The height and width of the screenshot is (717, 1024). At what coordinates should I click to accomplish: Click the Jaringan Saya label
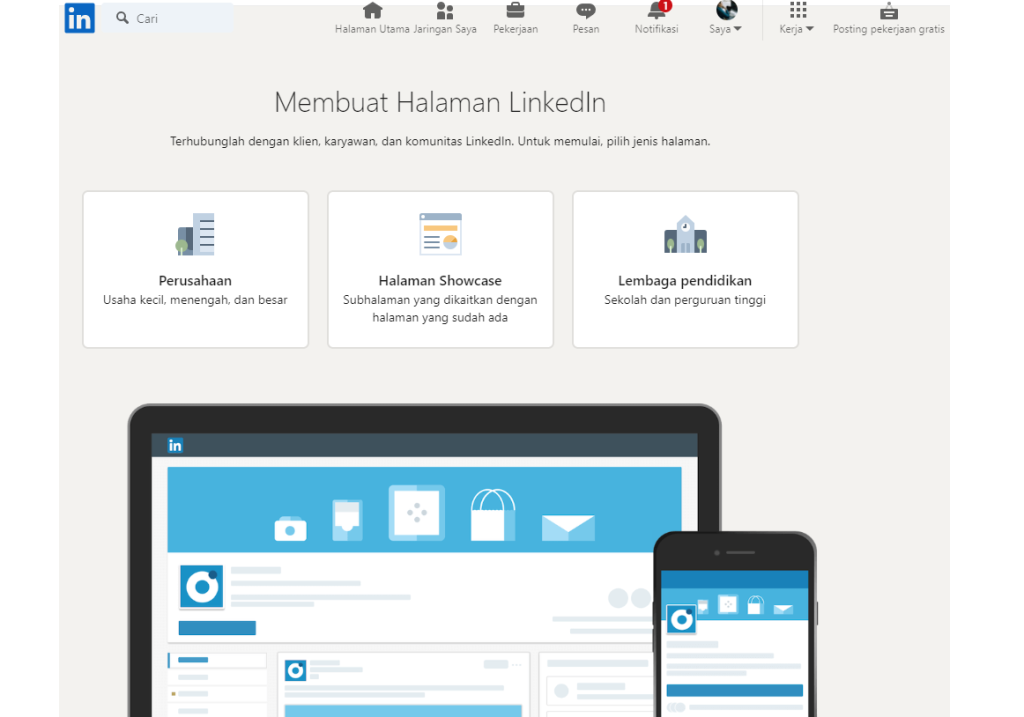[x=445, y=29]
